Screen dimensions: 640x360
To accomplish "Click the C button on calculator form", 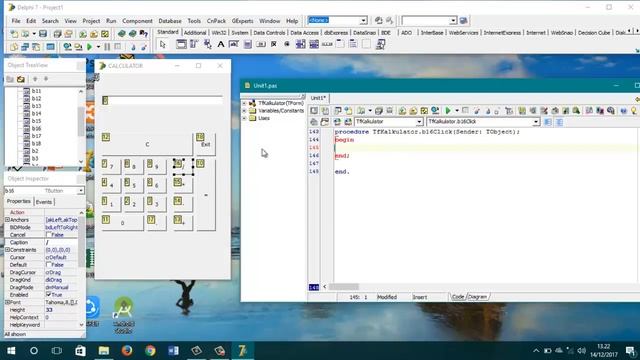I will tap(147, 144).
